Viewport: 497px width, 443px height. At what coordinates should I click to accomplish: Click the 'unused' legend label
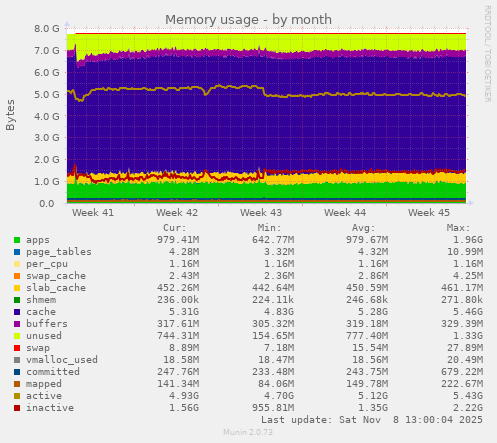[44, 336]
